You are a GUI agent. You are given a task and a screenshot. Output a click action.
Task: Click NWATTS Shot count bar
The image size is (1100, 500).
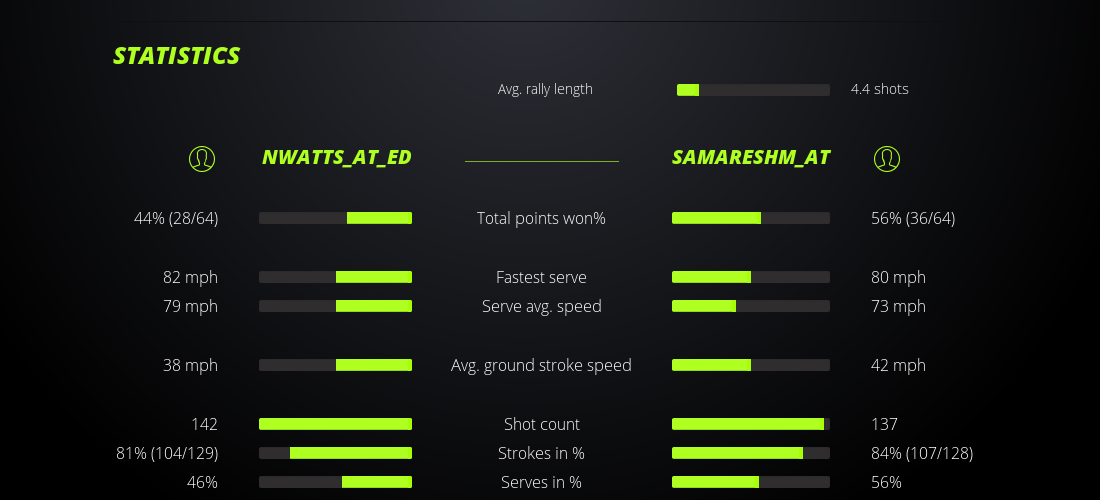[x=335, y=424]
